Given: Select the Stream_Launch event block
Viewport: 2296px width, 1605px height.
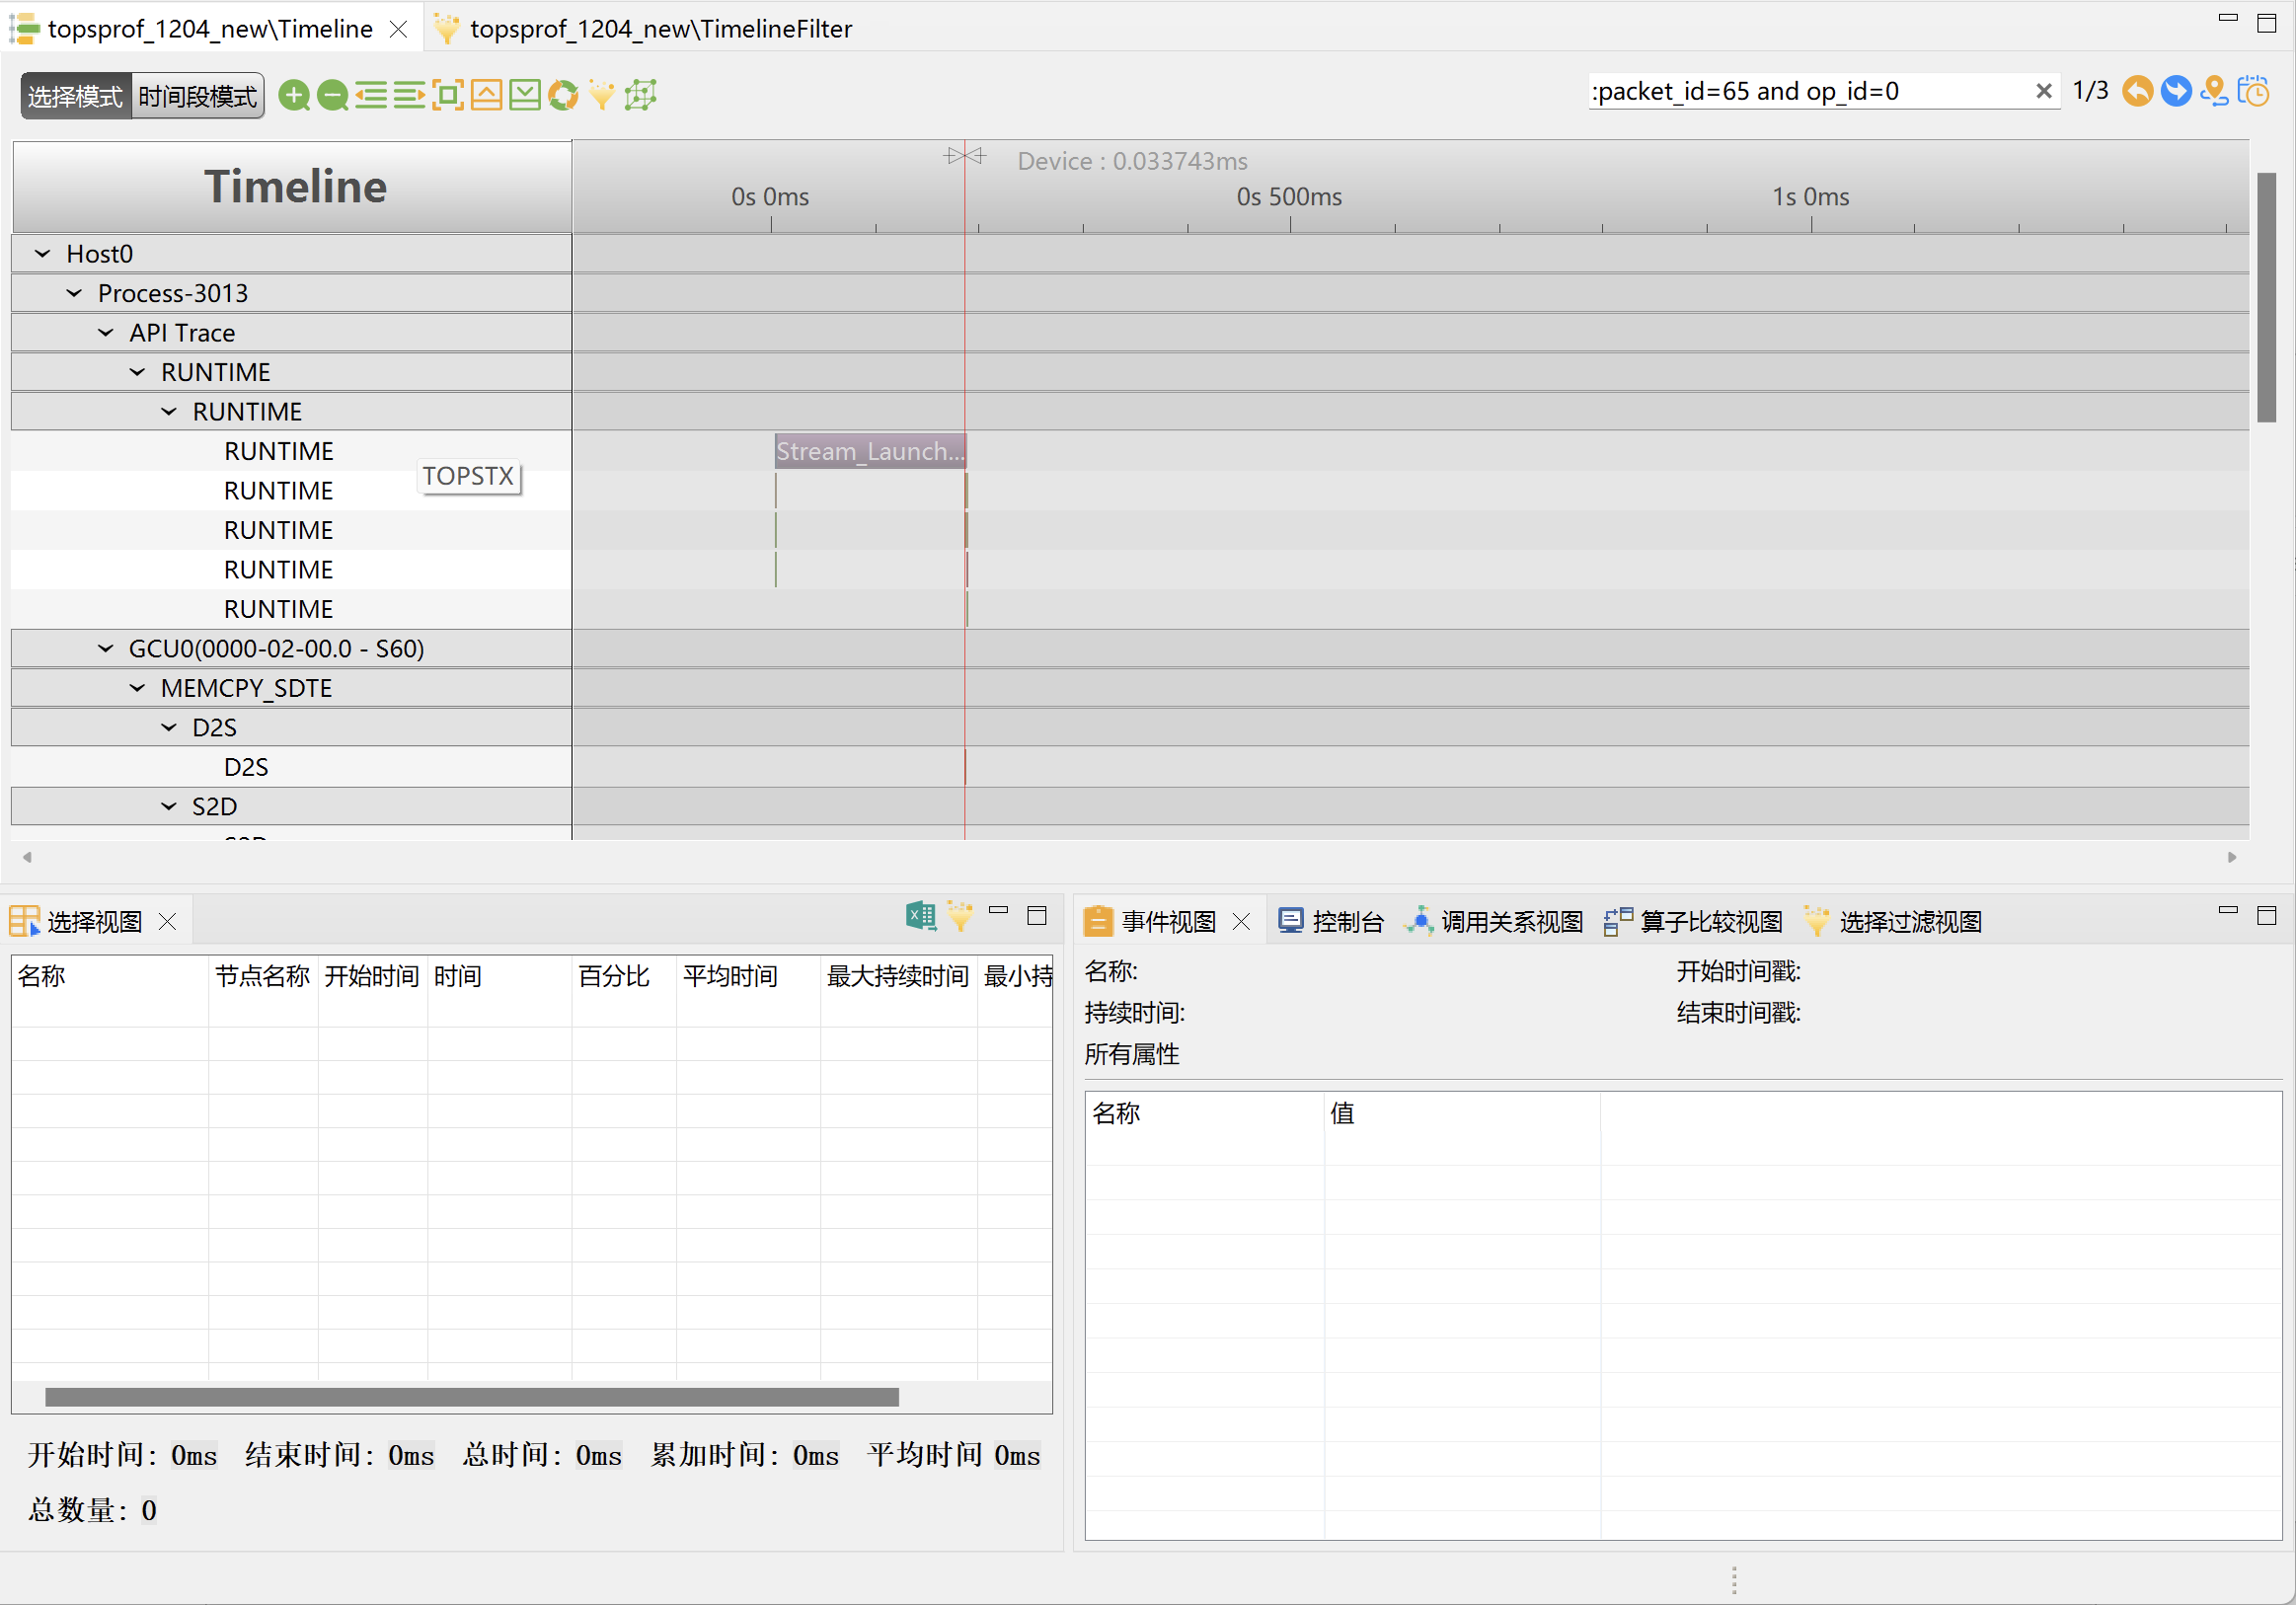Looking at the screenshot, I should coord(870,452).
